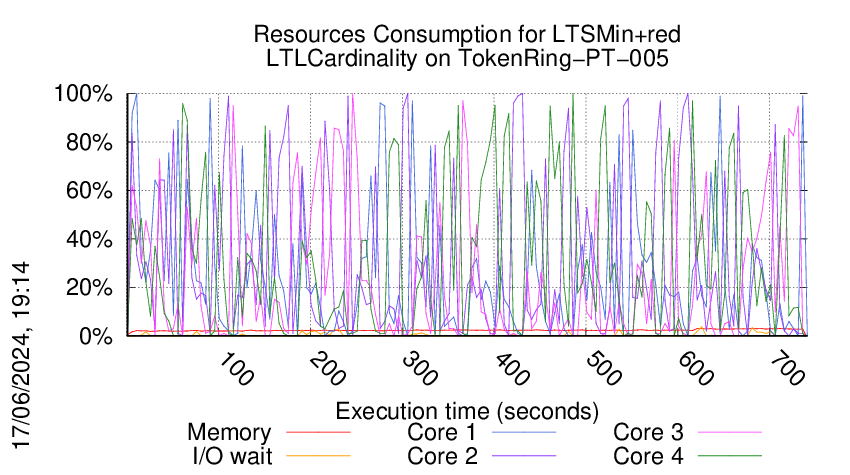Image resolution: width=850 pixels, height=475 pixels.
Task: Click the 60% y-axis label
Action: [x=89, y=191]
